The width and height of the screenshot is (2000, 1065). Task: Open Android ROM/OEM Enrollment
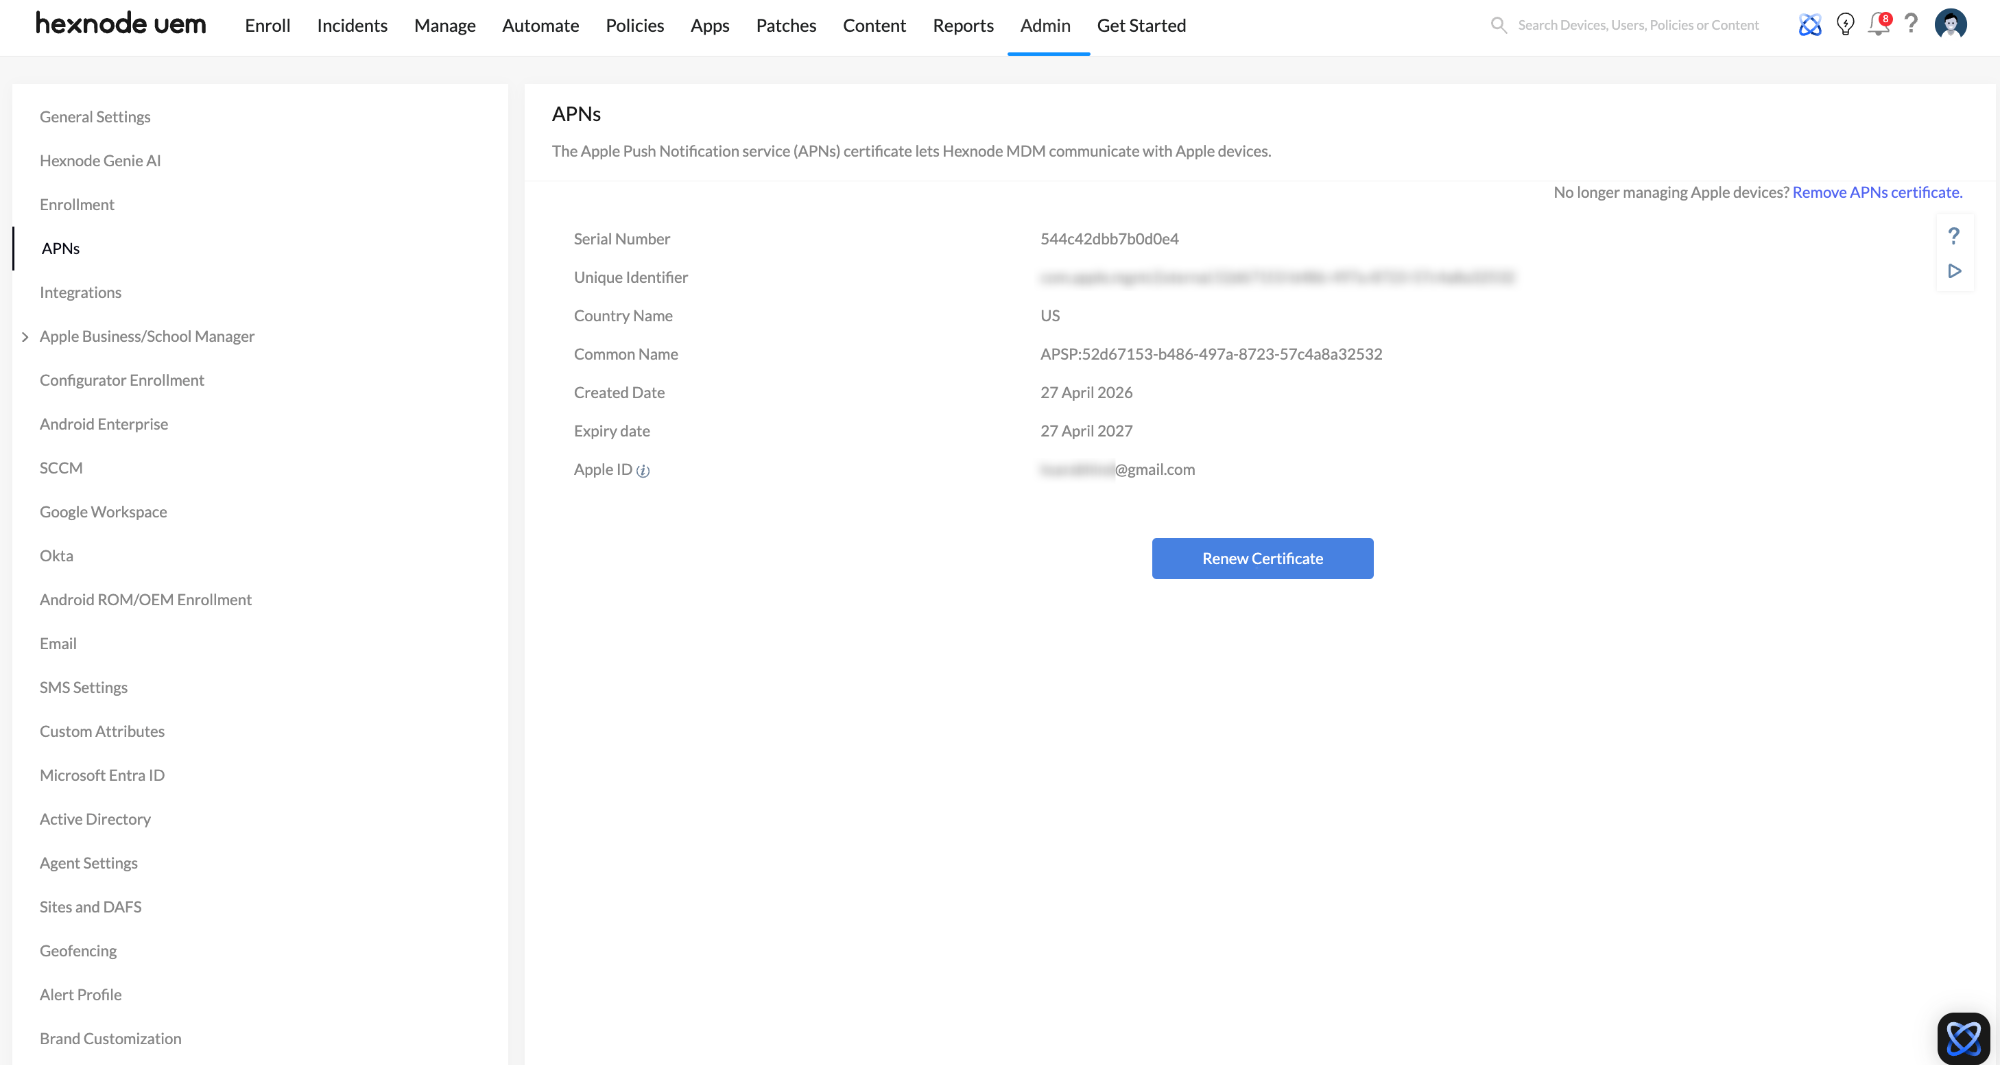(x=146, y=600)
